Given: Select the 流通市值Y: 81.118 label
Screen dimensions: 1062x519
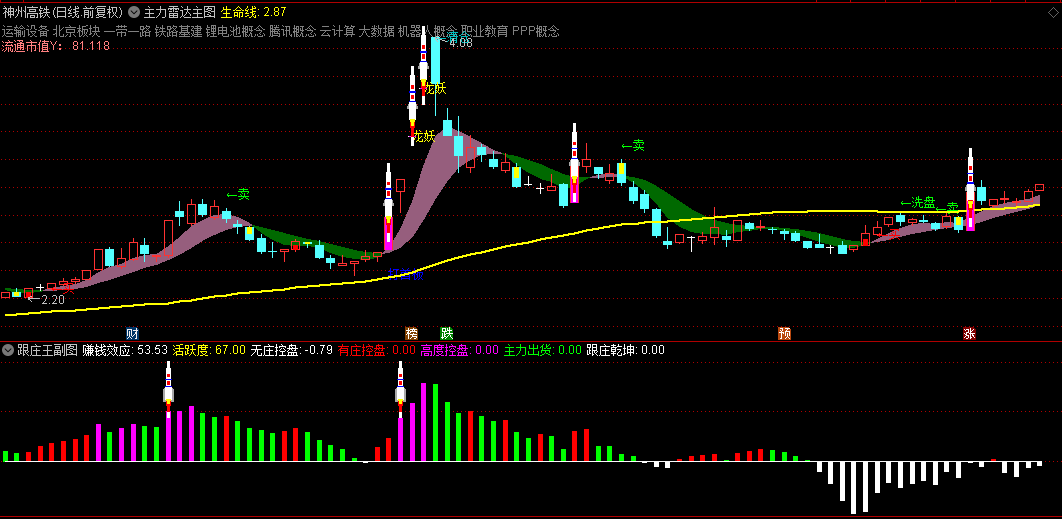Looking at the screenshot, I should (x=56, y=46).
